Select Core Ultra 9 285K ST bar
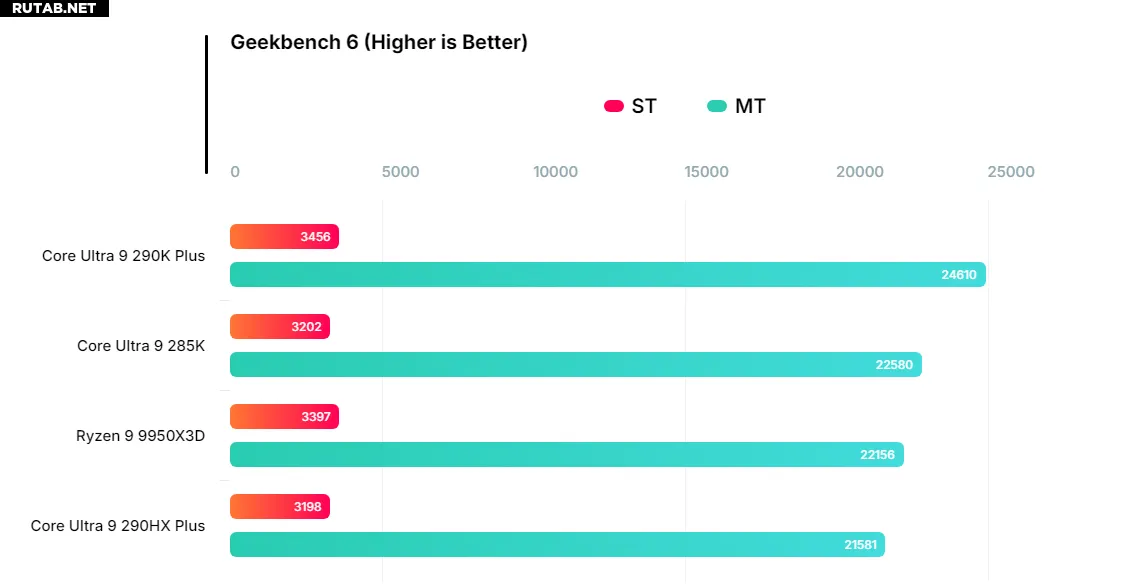The width and height of the screenshot is (1143, 587). (x=279, y=327)
